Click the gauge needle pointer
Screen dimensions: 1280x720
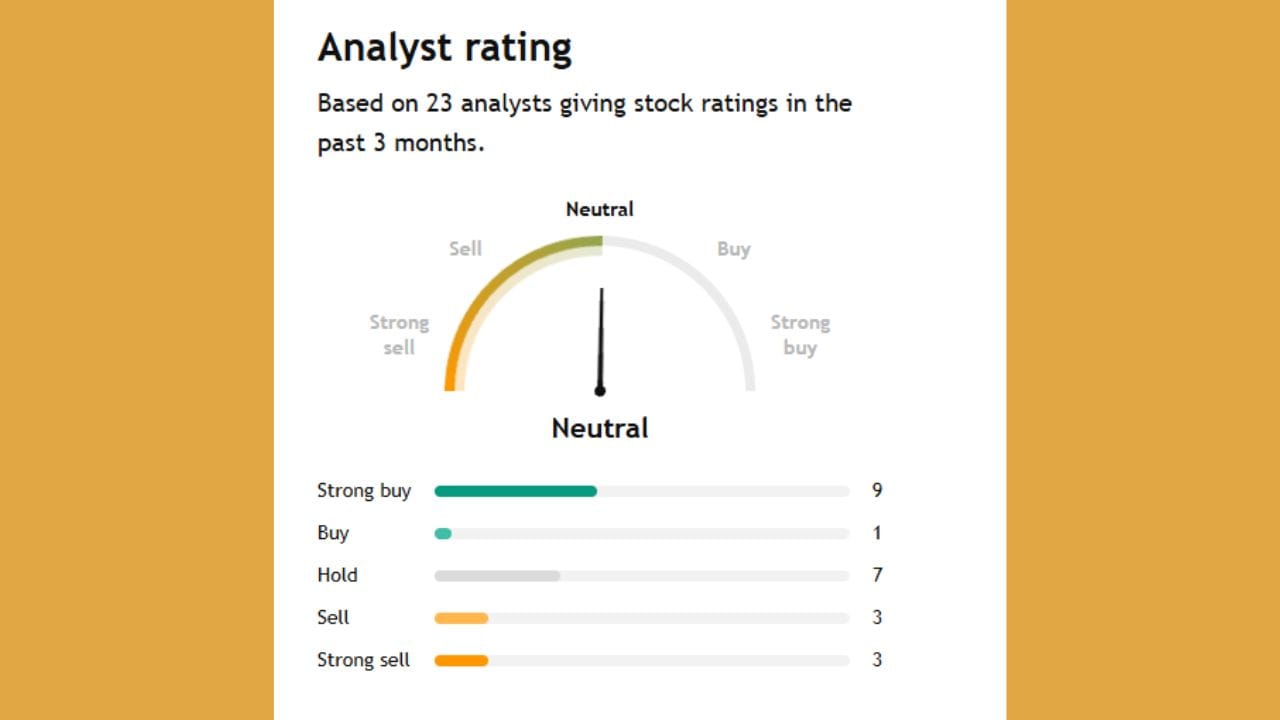coord(601,335)
